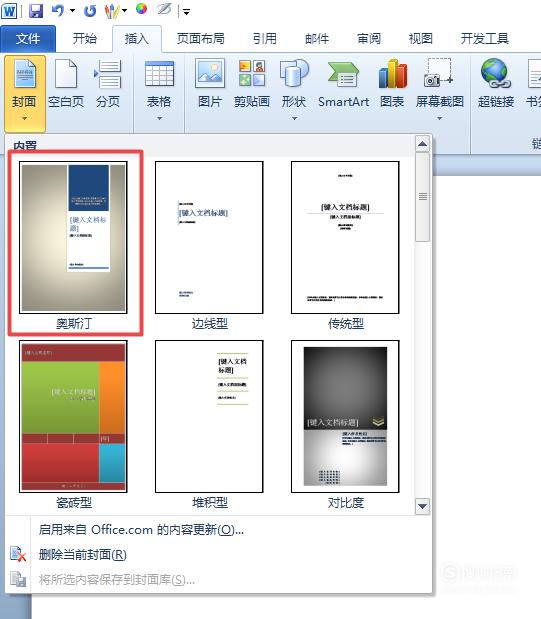The height and width of the screenshot is (619, 541).
Task: Click the delete cover page icon
Action: (x=18, y=554)
